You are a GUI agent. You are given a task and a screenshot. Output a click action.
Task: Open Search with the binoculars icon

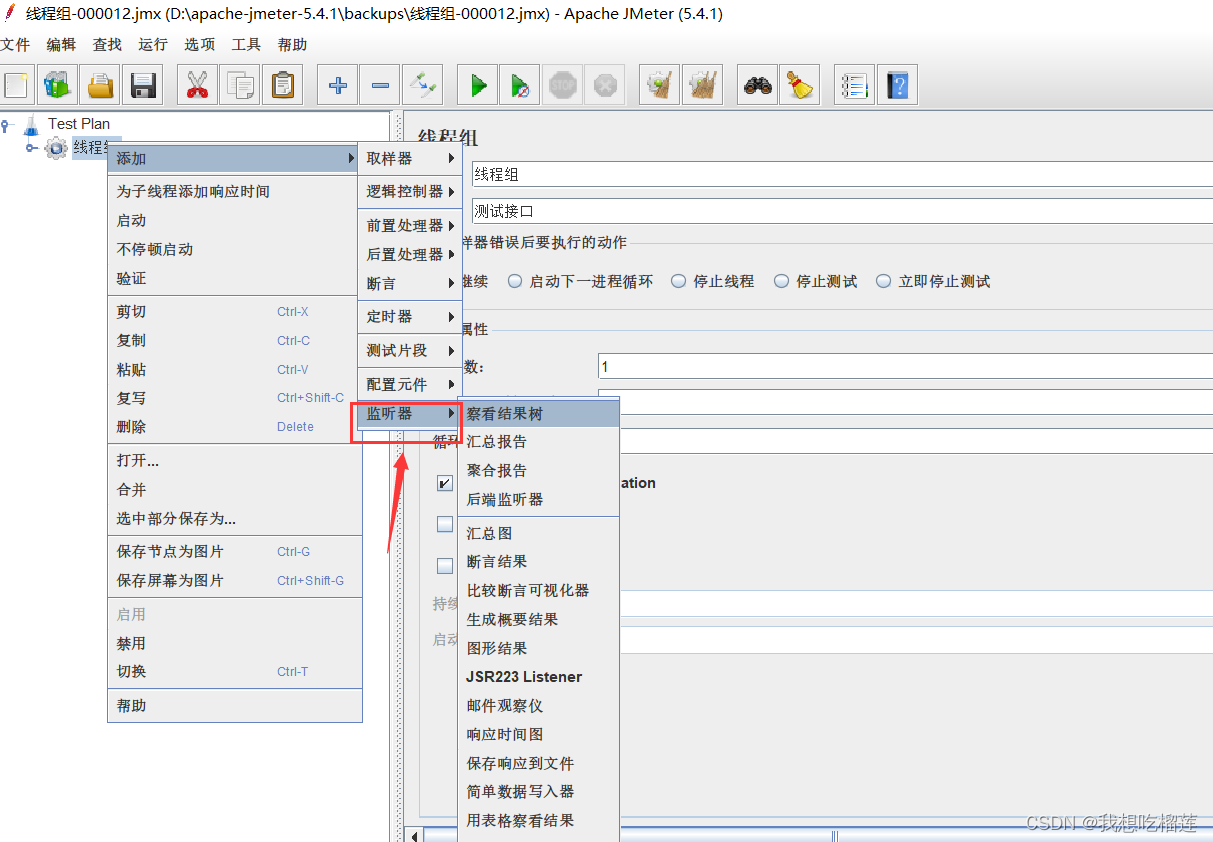pyautogui.click(x=758, y=85)
